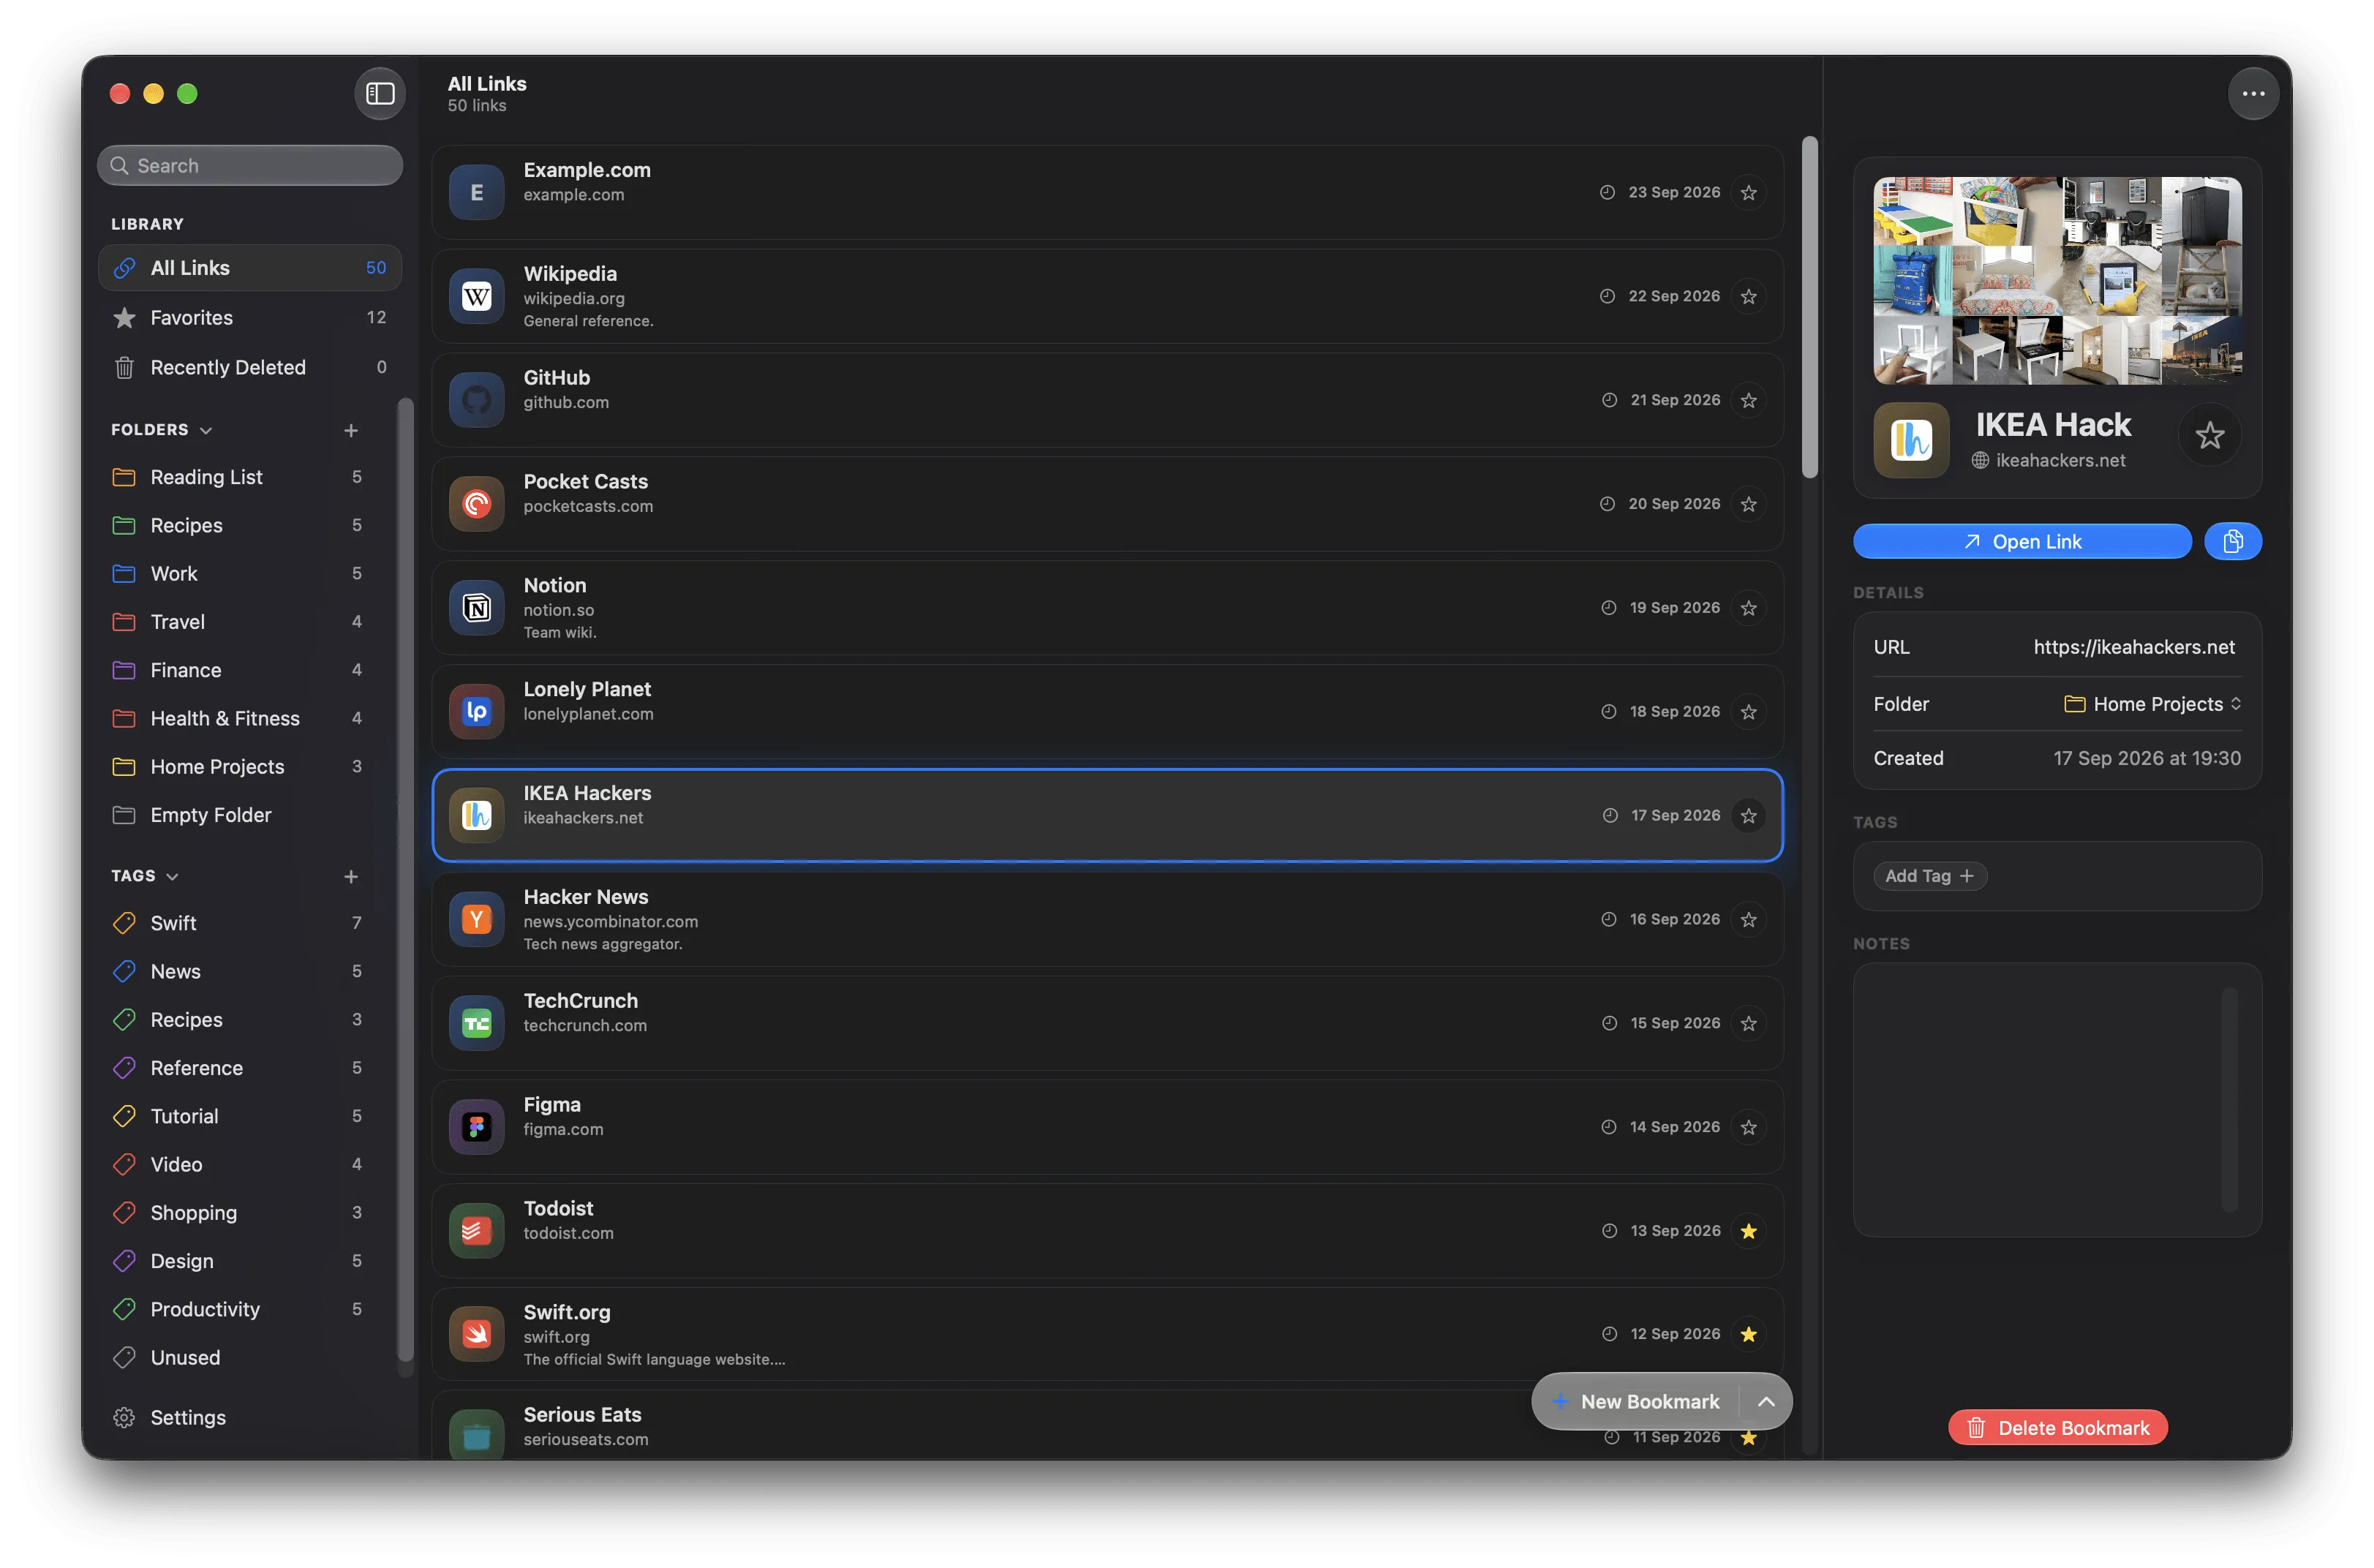Screen dimensions: 2374x1568
Task: Favorite the Example.com bookmark with its star
Action: 1747,192
